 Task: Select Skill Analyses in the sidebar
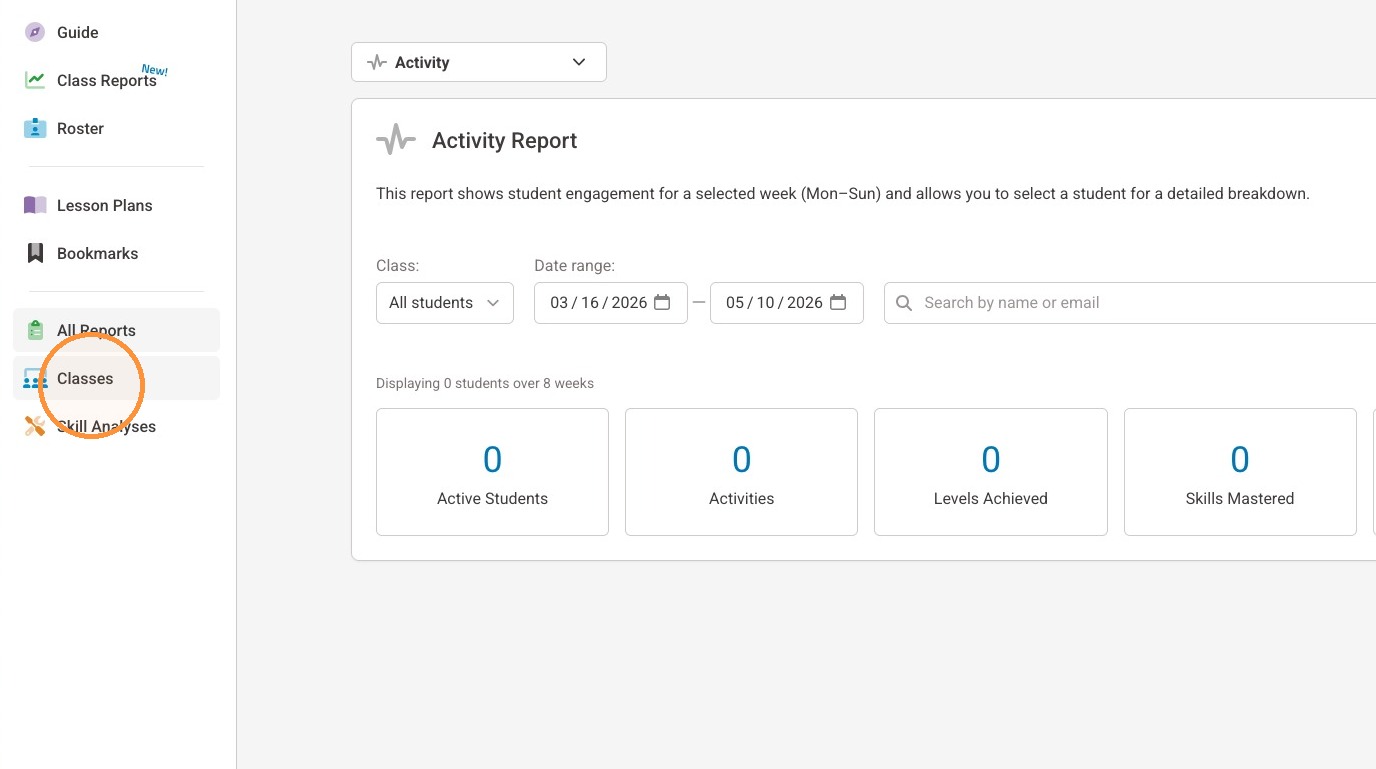pos(116,426)
